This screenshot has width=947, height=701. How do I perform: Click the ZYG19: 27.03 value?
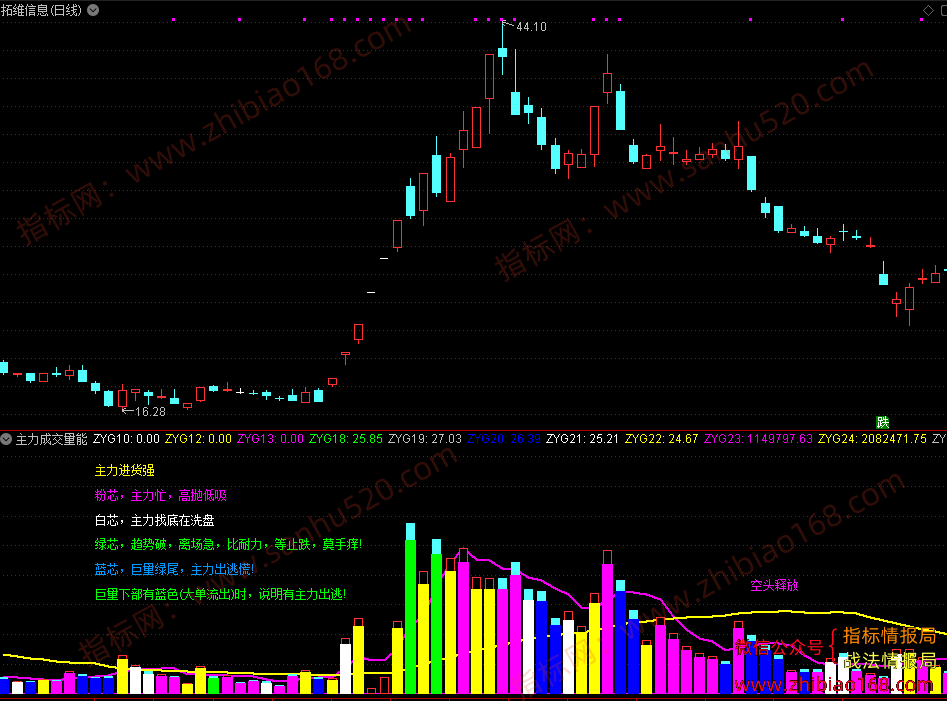tap(425, 439)
